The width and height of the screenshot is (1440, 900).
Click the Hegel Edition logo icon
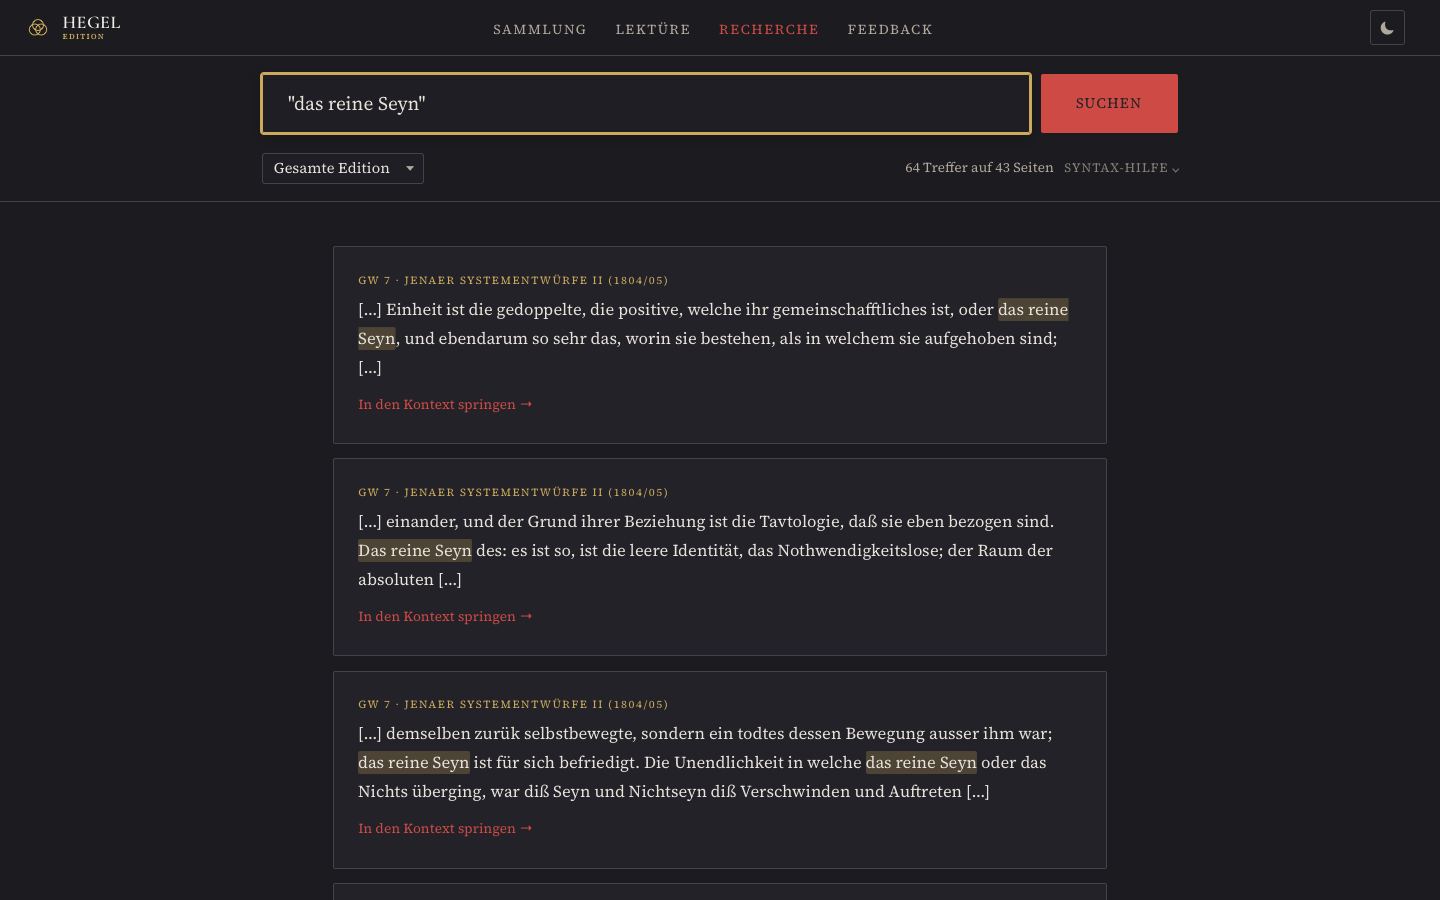tap(38, 28)
